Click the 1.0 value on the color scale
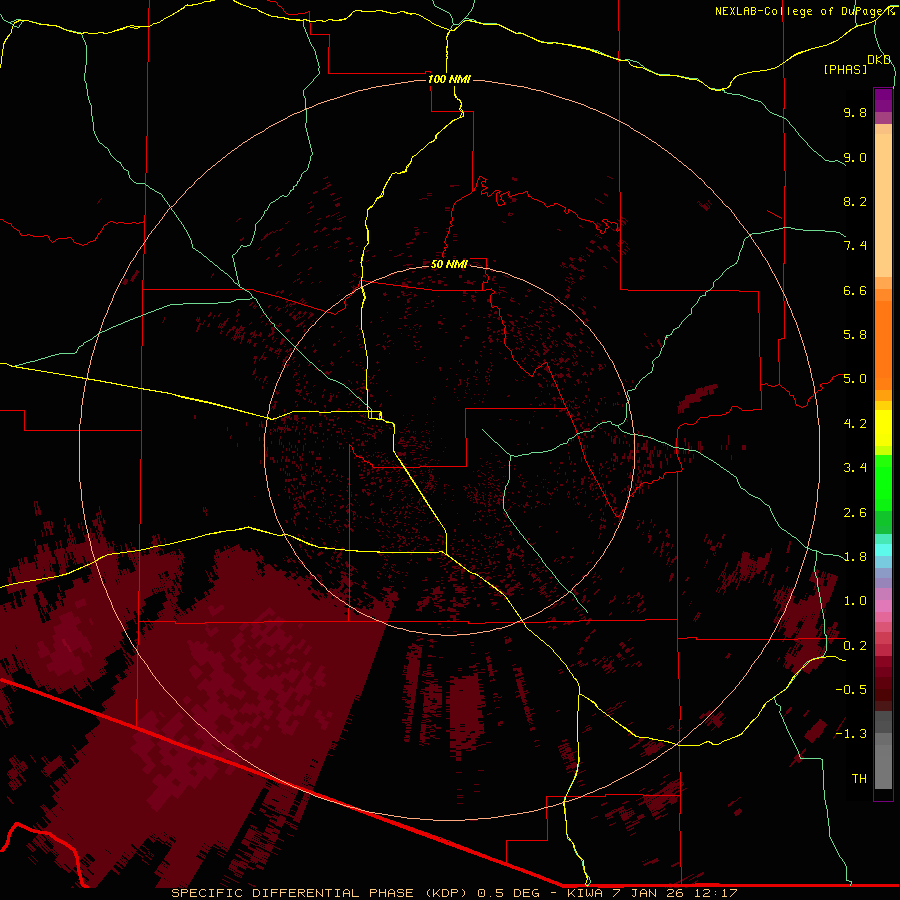This screenshot has height=900, width=900. [855, 601]
